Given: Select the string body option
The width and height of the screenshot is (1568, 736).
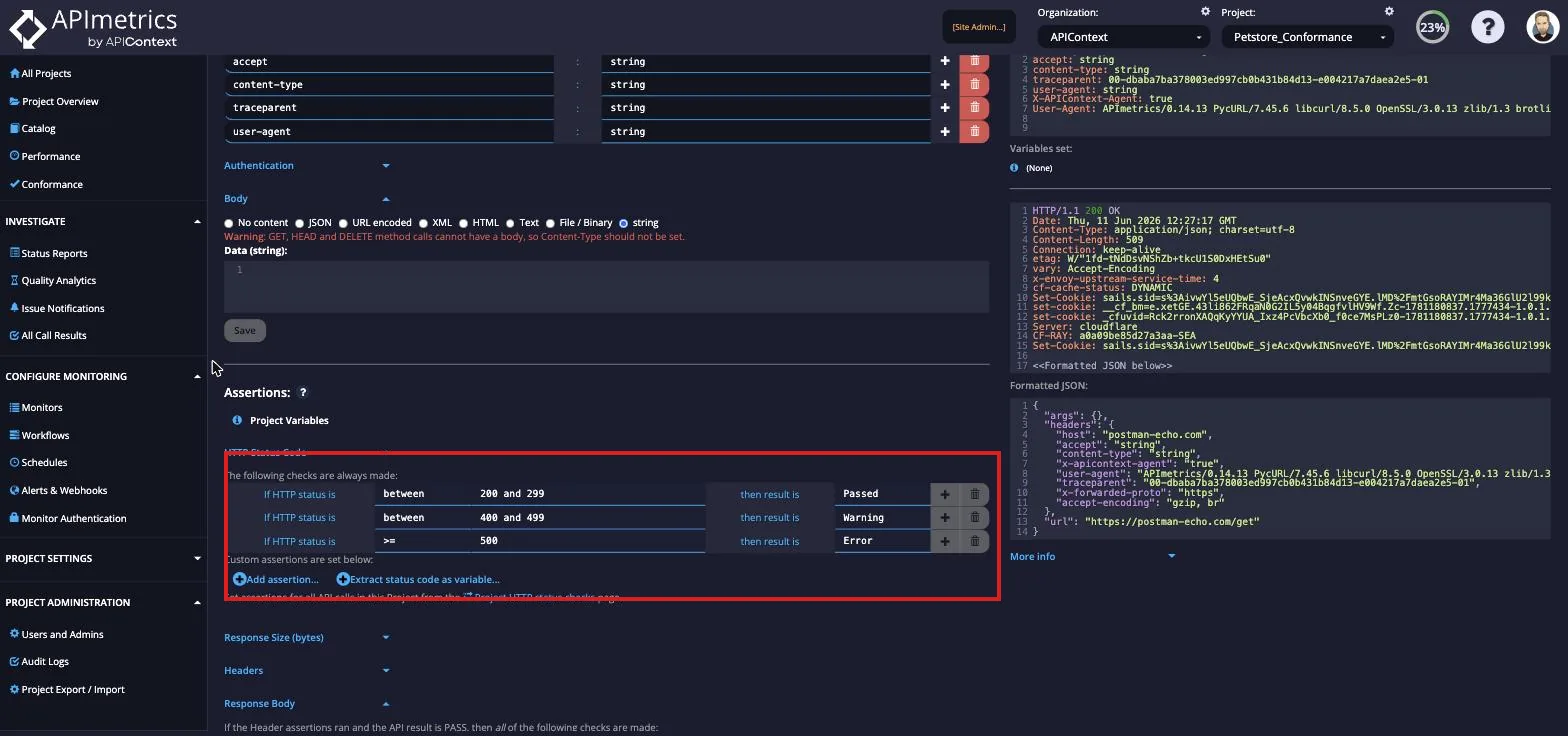Looking at the screenshot, I should [624, 223].
